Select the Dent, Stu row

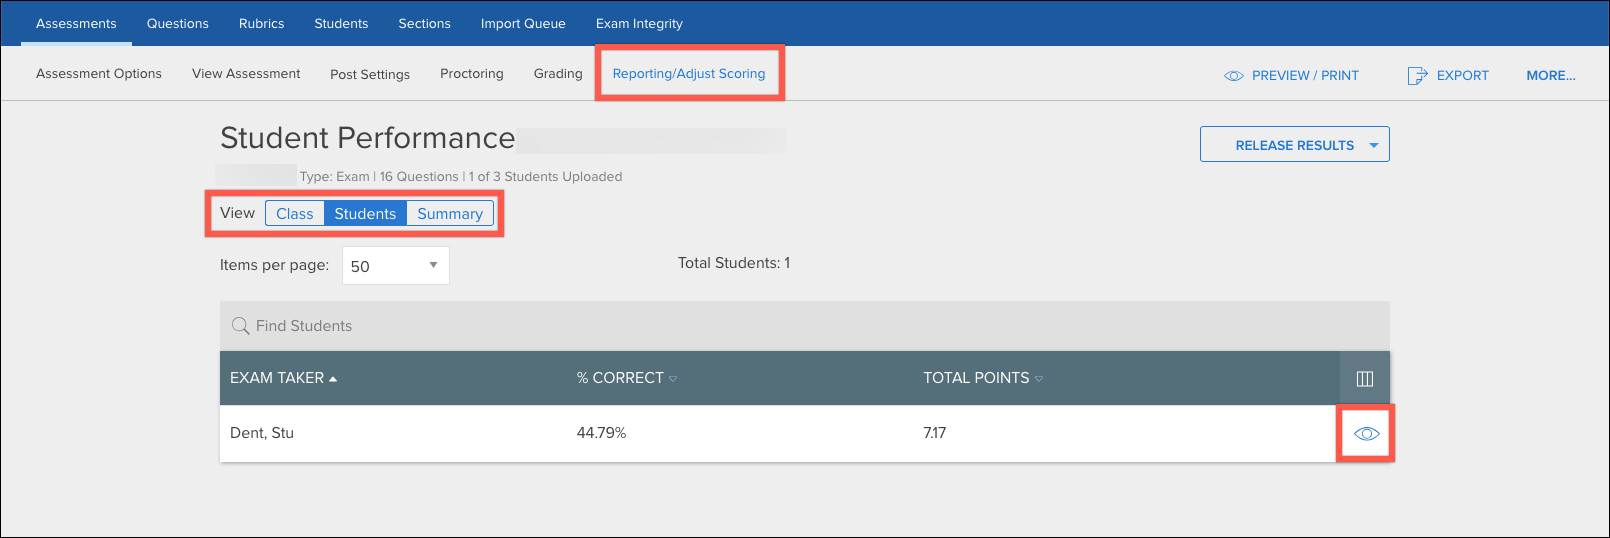[805, 433]
